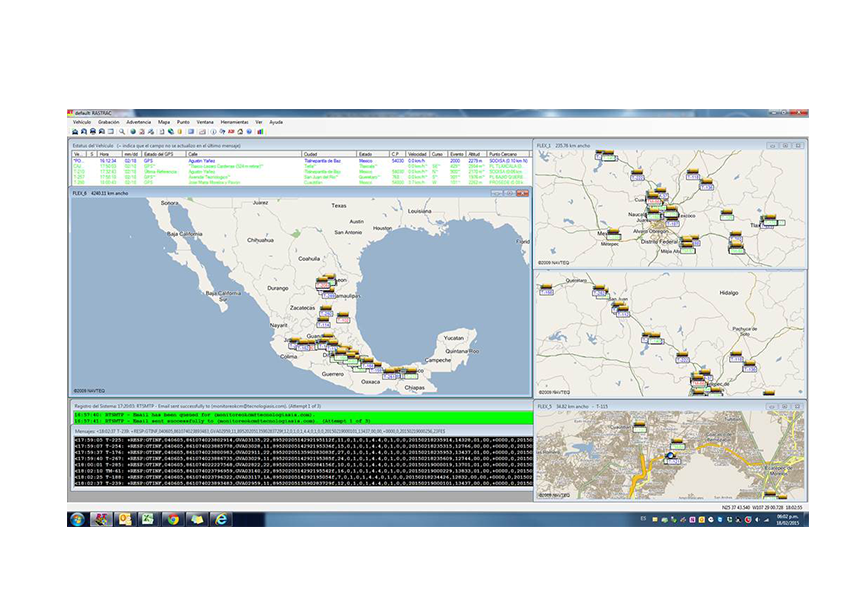
Task: Click the blue question mark help toolbar icon
Action: click(x=249, y=132)
